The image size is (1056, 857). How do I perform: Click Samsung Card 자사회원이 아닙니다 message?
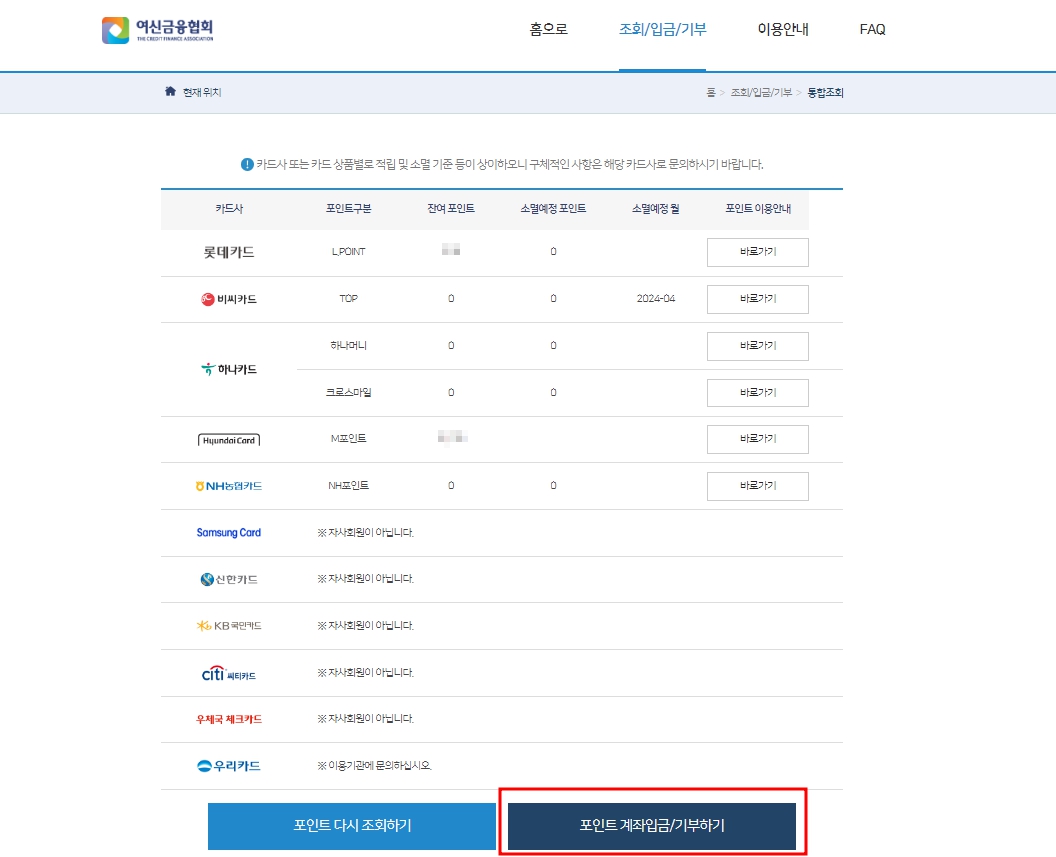366,533
